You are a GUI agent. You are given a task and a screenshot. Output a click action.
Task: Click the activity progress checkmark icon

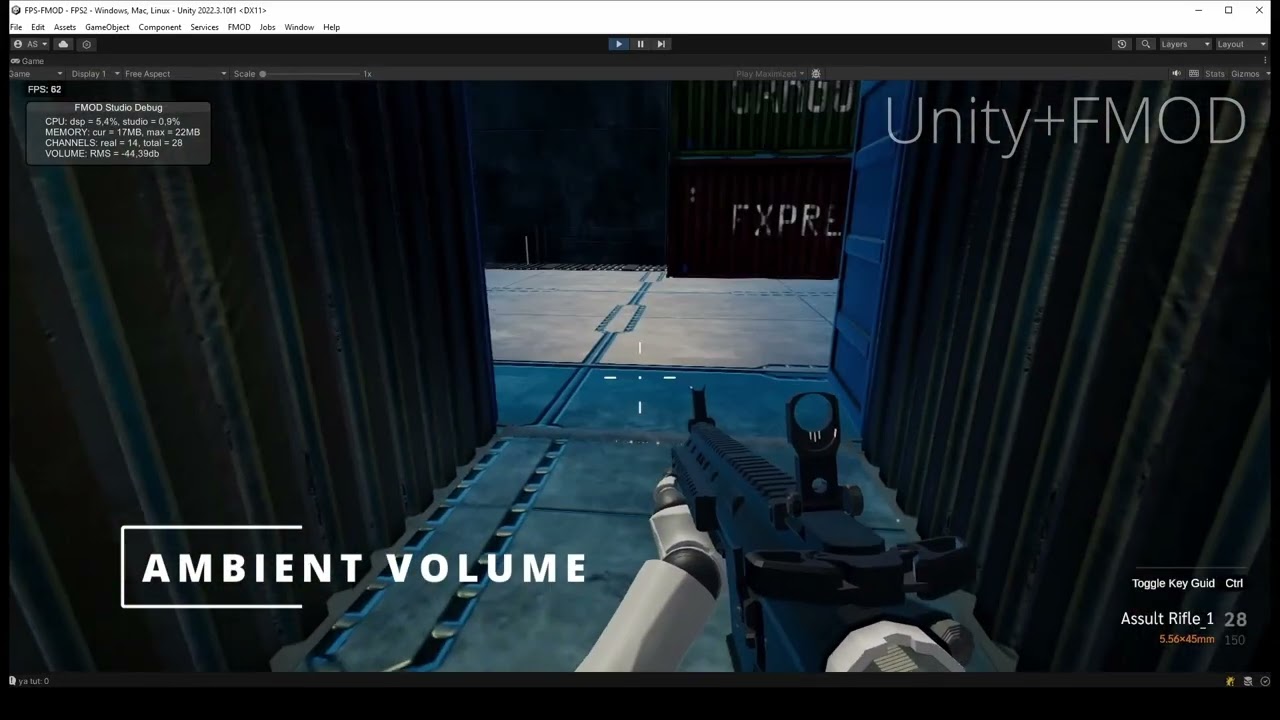point(1265,681)
